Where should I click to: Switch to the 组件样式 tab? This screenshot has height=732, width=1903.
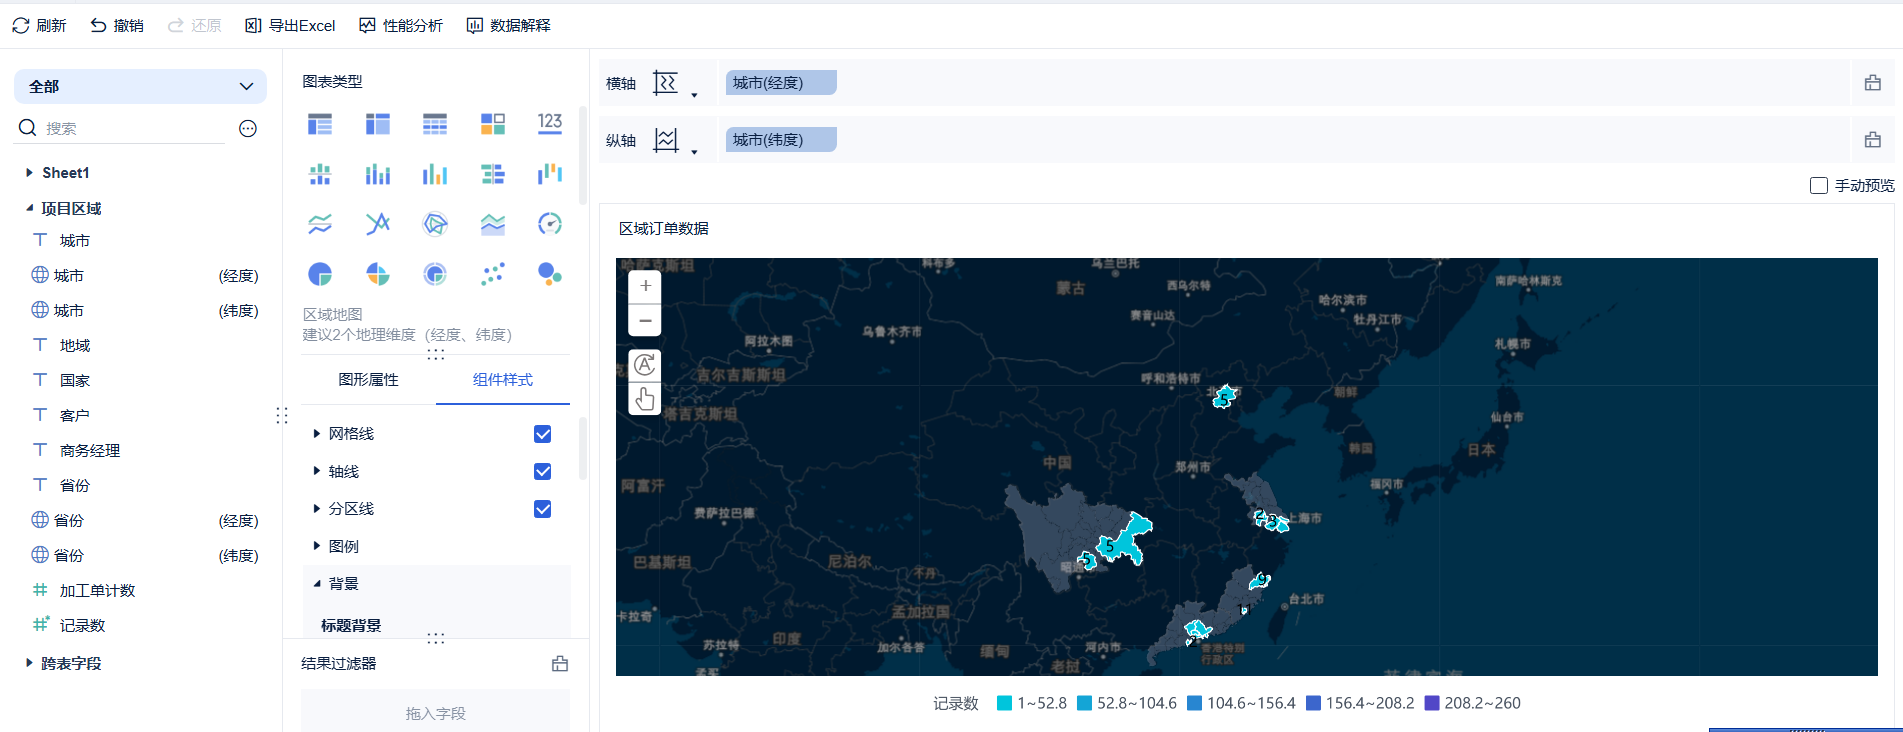[503, 380]
